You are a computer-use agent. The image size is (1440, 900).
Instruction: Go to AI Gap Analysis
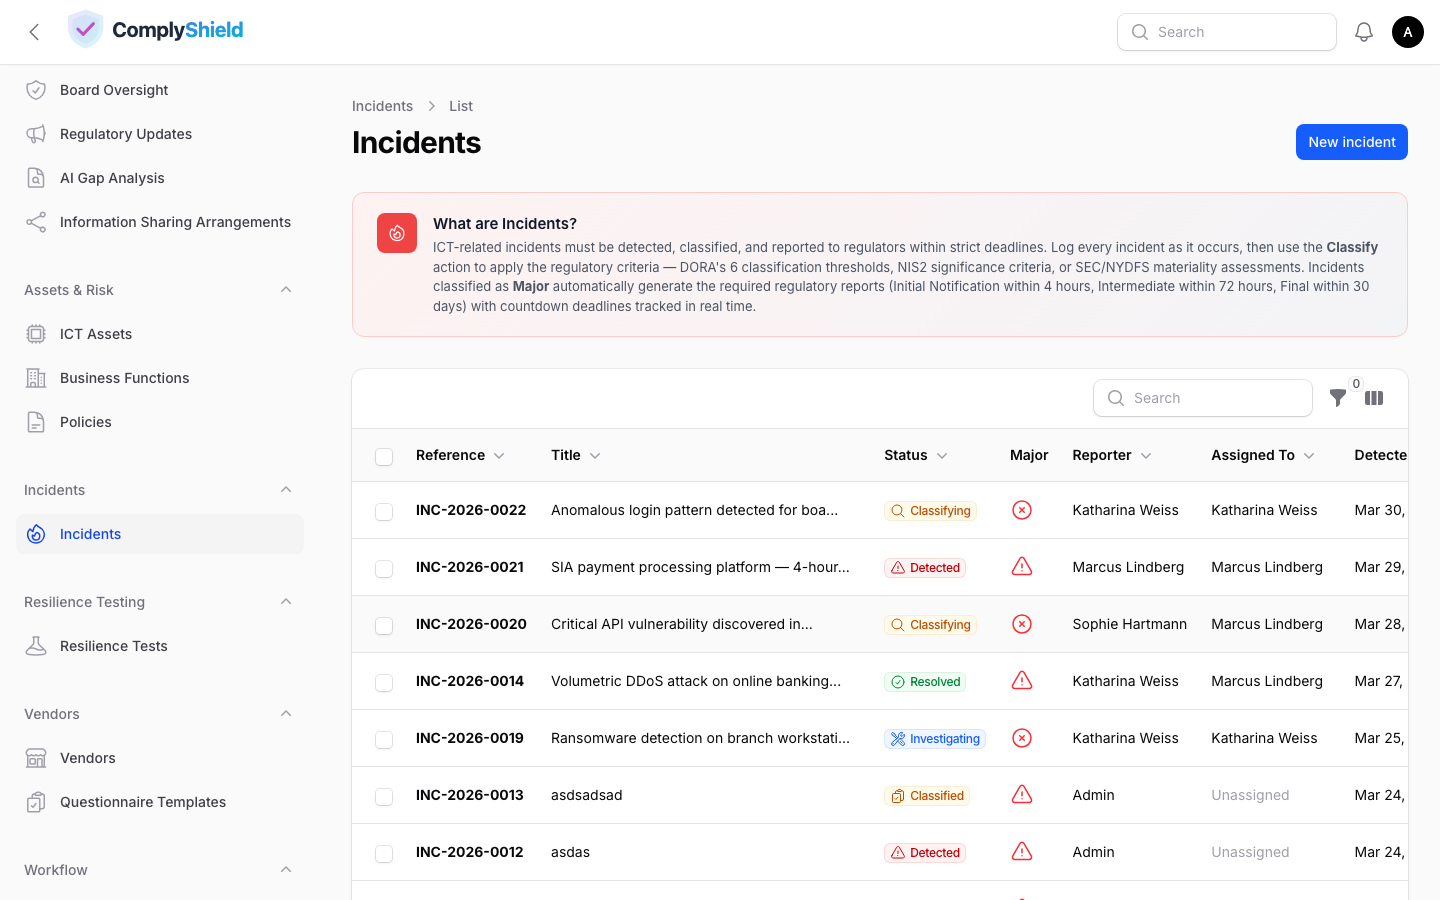(x=160, y=178)
